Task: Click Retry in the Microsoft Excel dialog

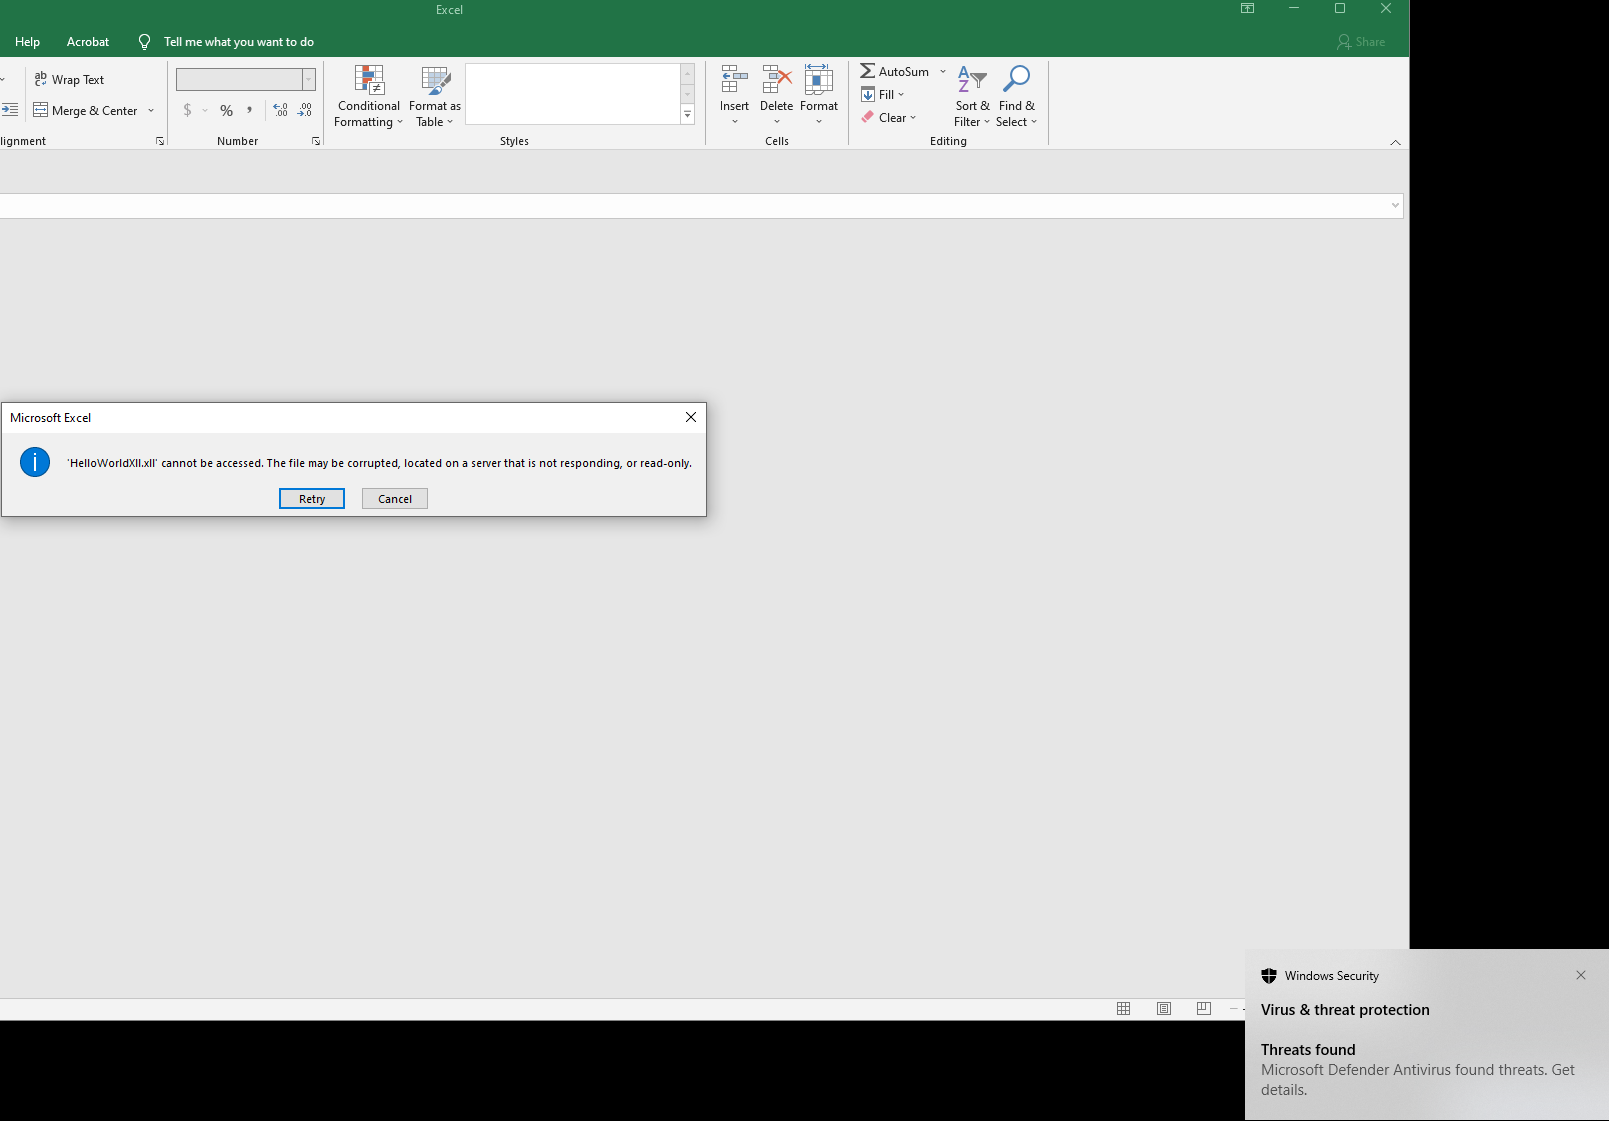Action: (312, 499)
